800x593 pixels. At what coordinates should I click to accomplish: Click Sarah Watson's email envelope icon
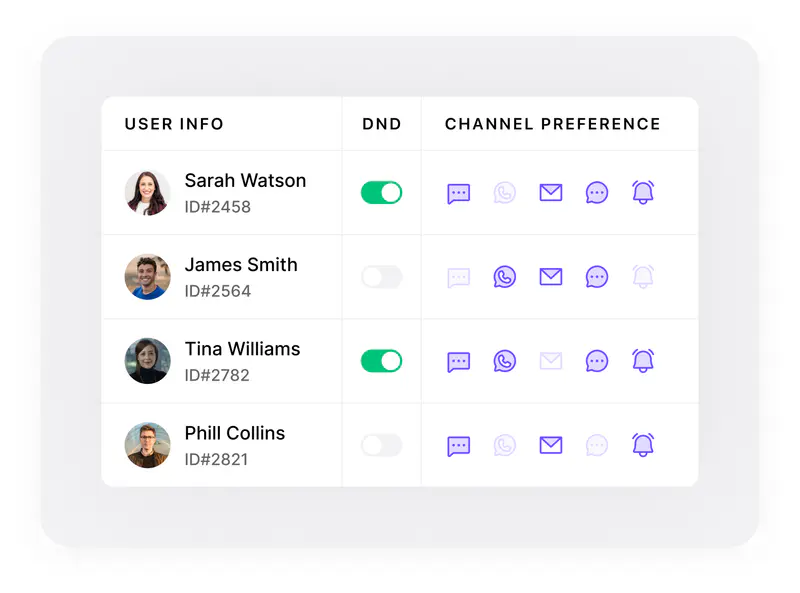(x=551, y=192)
